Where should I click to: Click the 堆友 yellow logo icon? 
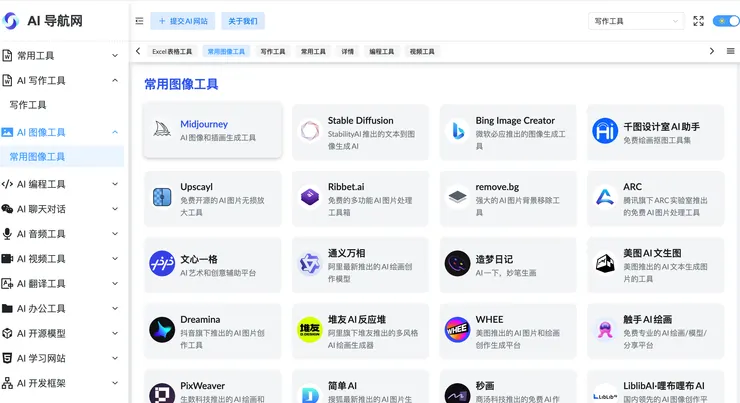tap(310, 329)
